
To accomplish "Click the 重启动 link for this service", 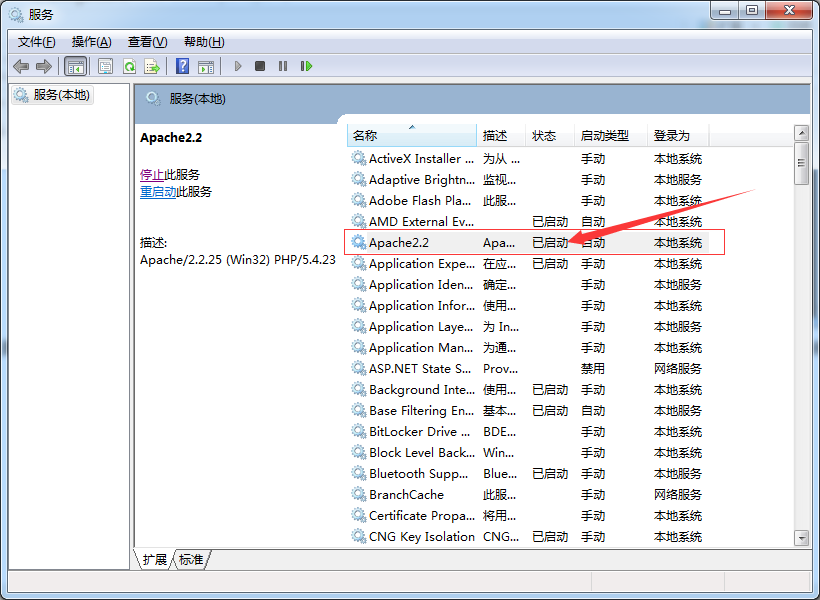I will [158, 192].
